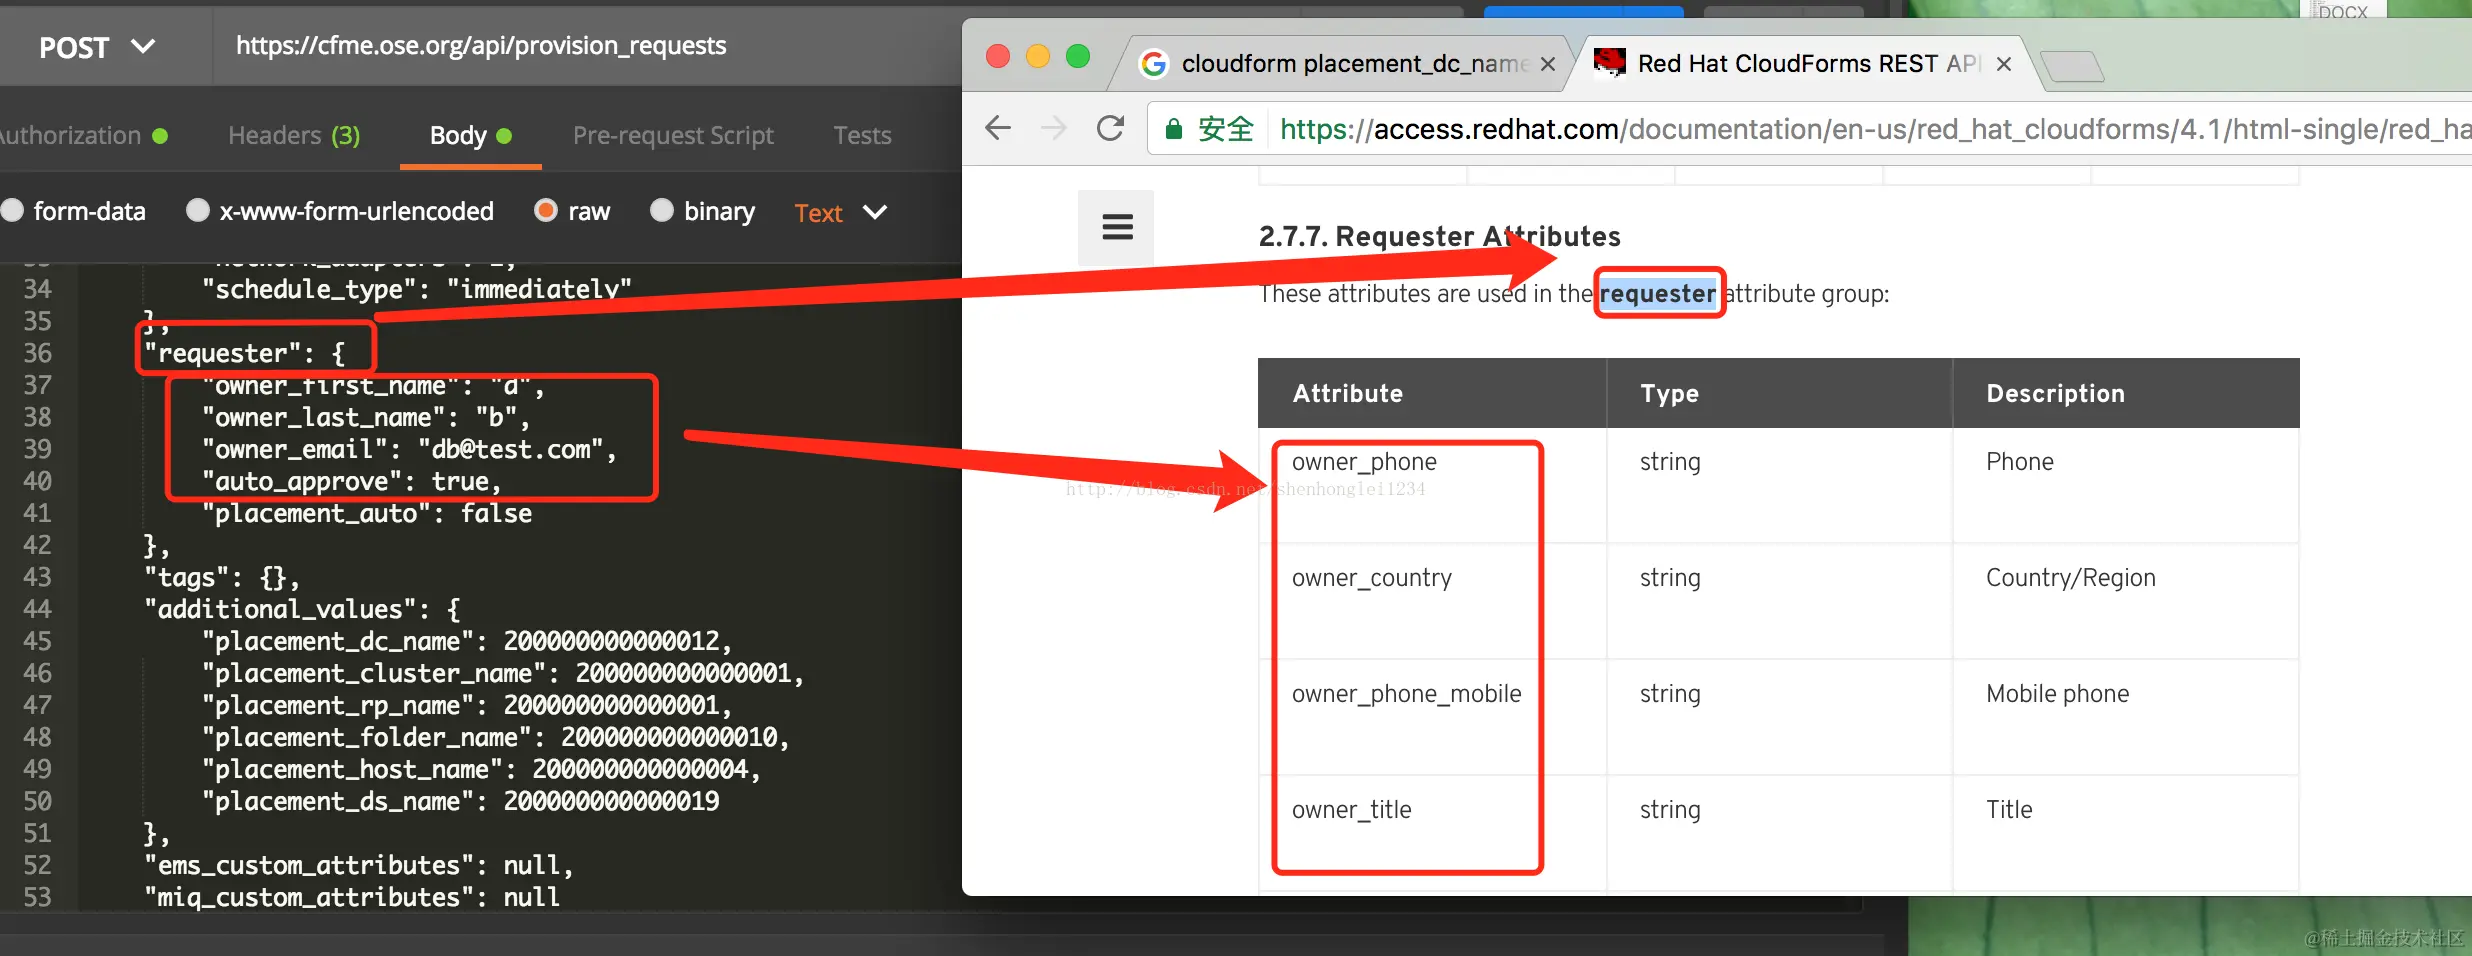This screenshot has width=2472, height=956.
Task: Minimize the Chrome window with the yellow button
Action: point(1038,56)
